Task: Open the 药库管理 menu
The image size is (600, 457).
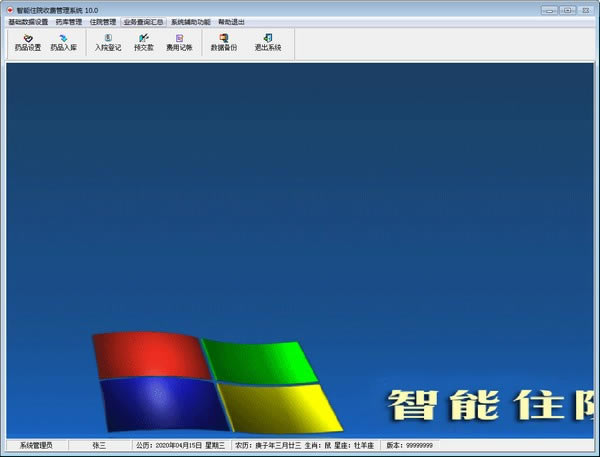Action: point(69,22)
